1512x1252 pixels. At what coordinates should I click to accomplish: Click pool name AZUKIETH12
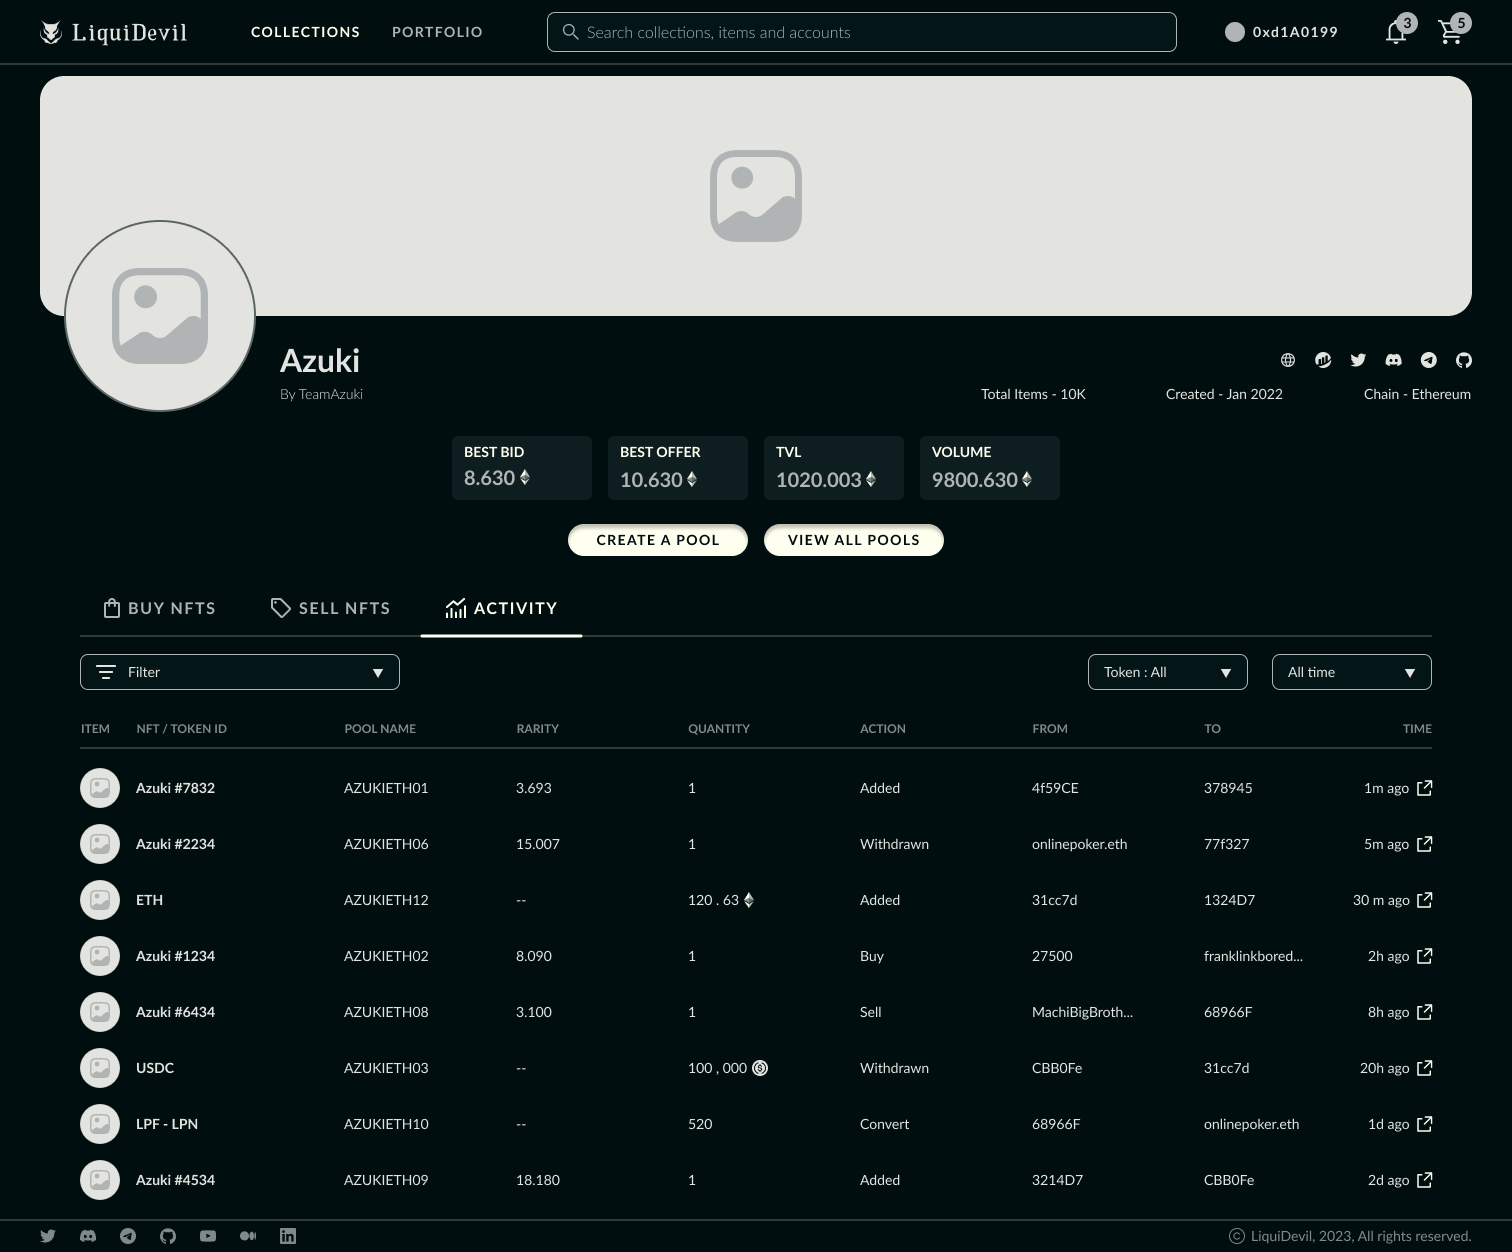tap(386, 900)
